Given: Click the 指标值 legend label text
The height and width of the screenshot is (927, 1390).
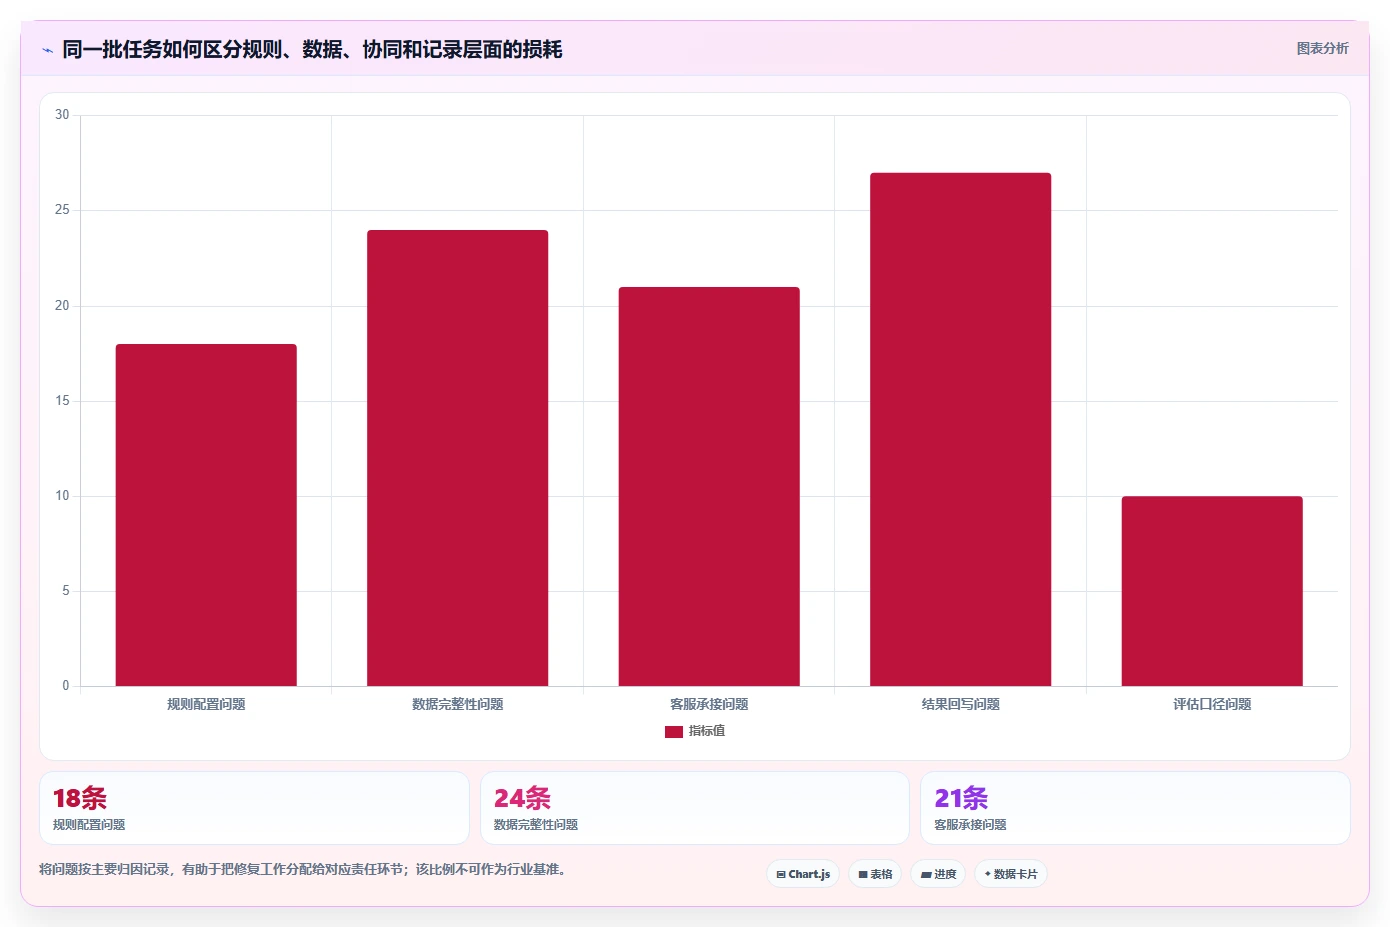Looking at the screenshot, I should [707, 731].
